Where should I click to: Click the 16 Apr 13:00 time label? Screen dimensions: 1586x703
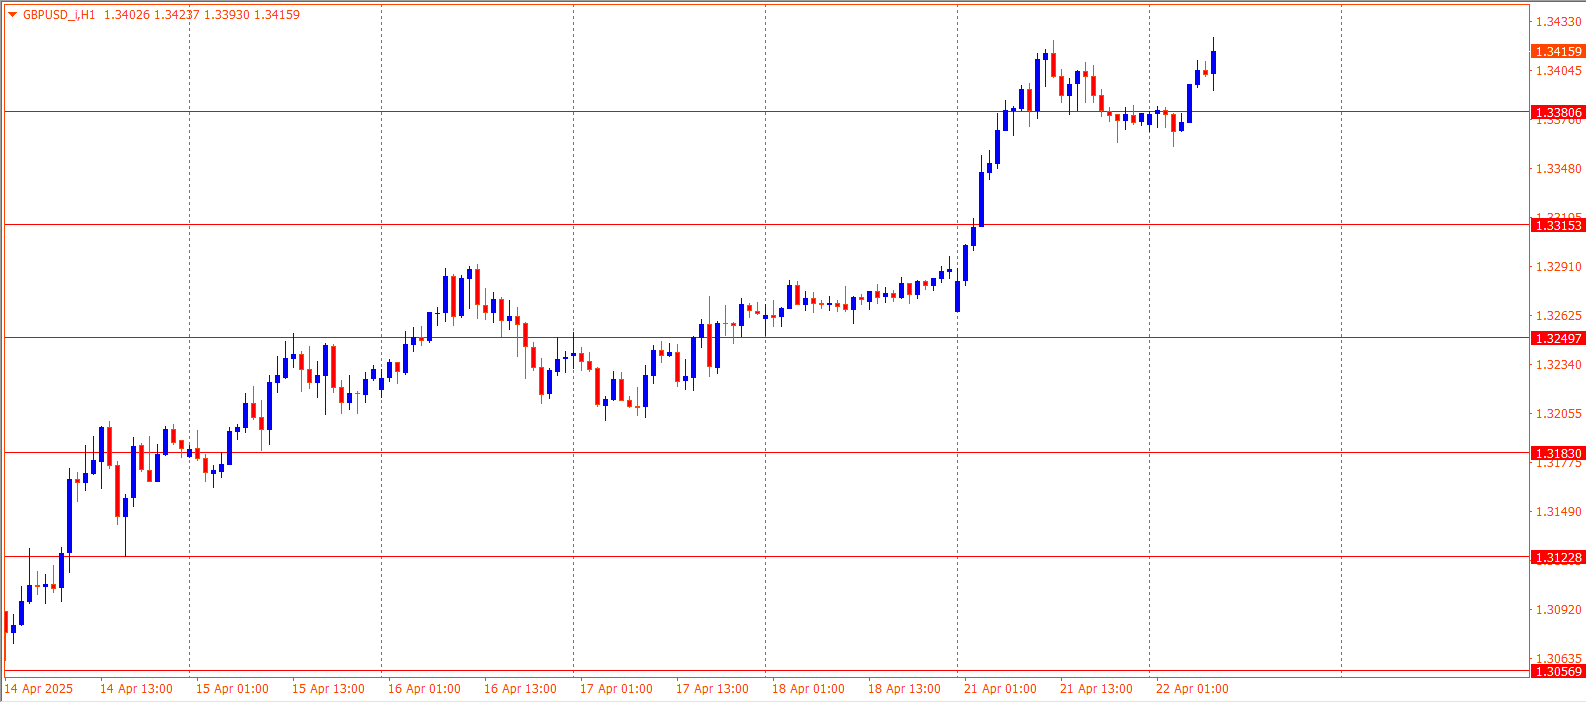tap(520, 689)
